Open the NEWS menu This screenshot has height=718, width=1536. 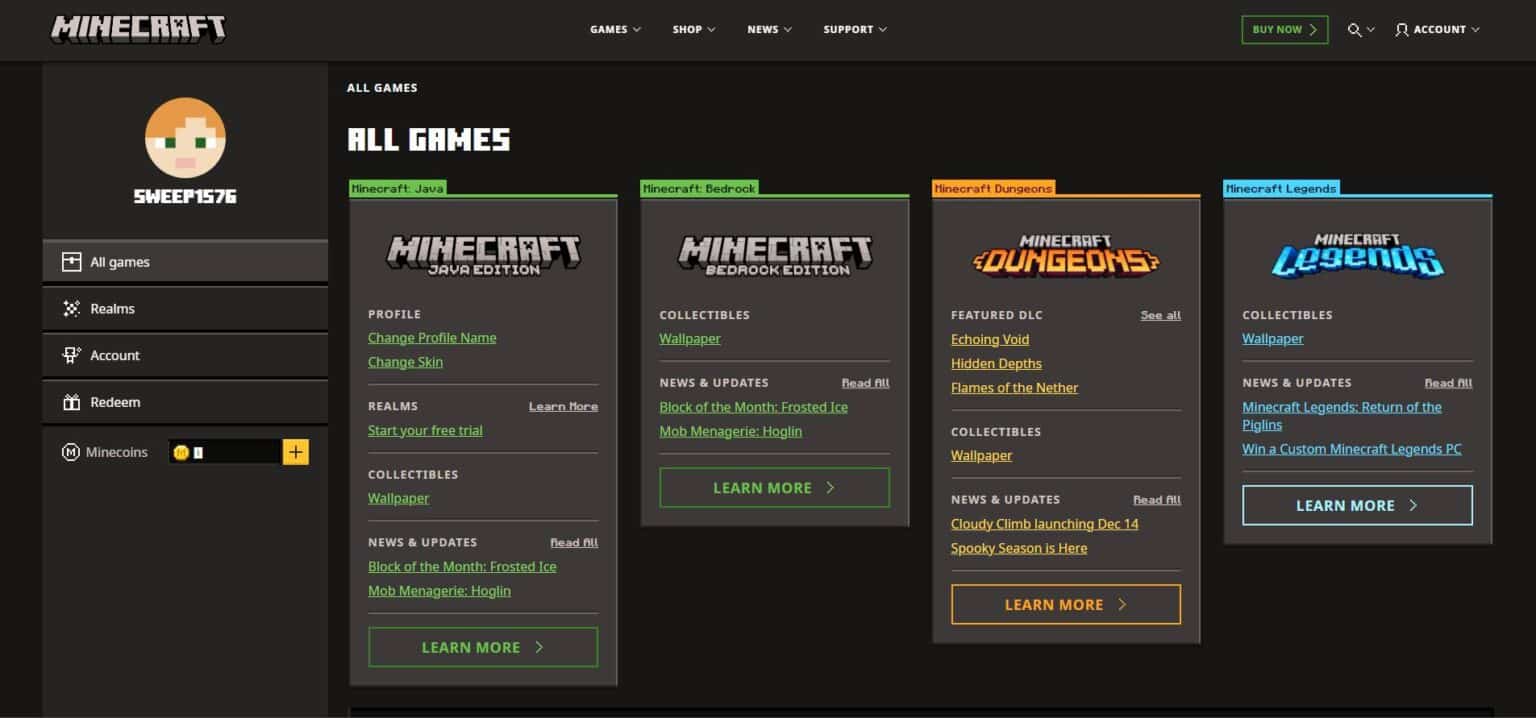point(768,29)
